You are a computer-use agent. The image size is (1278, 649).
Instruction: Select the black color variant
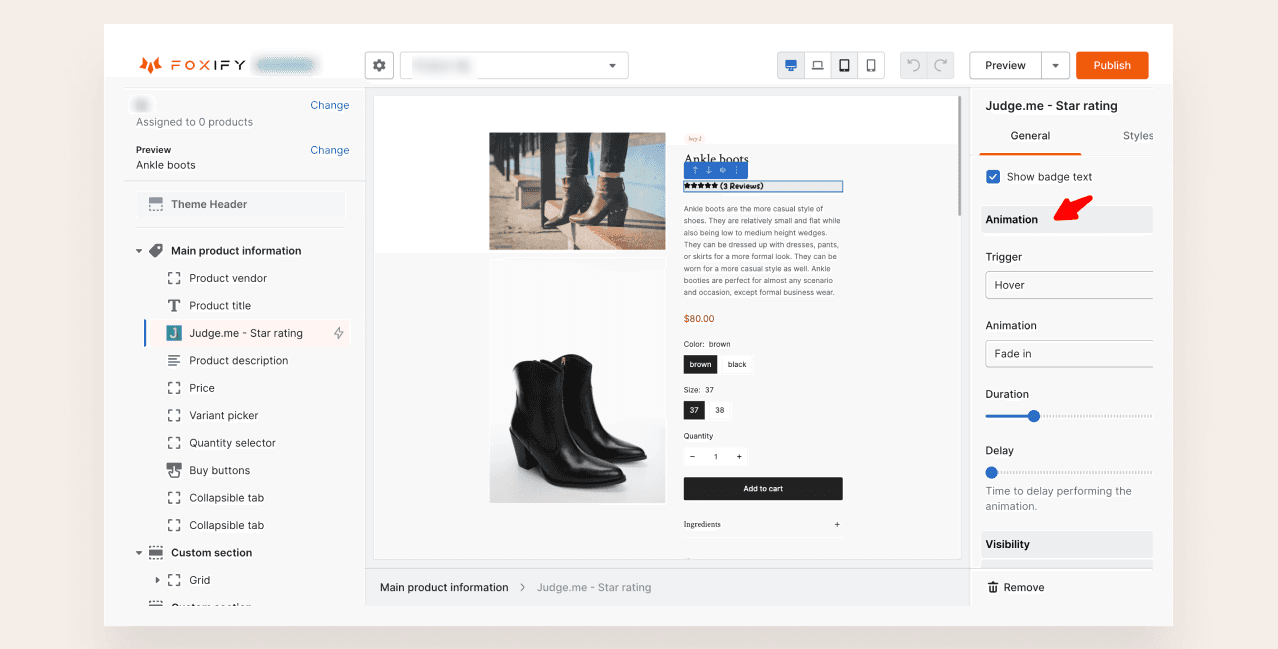click(737, 365)
